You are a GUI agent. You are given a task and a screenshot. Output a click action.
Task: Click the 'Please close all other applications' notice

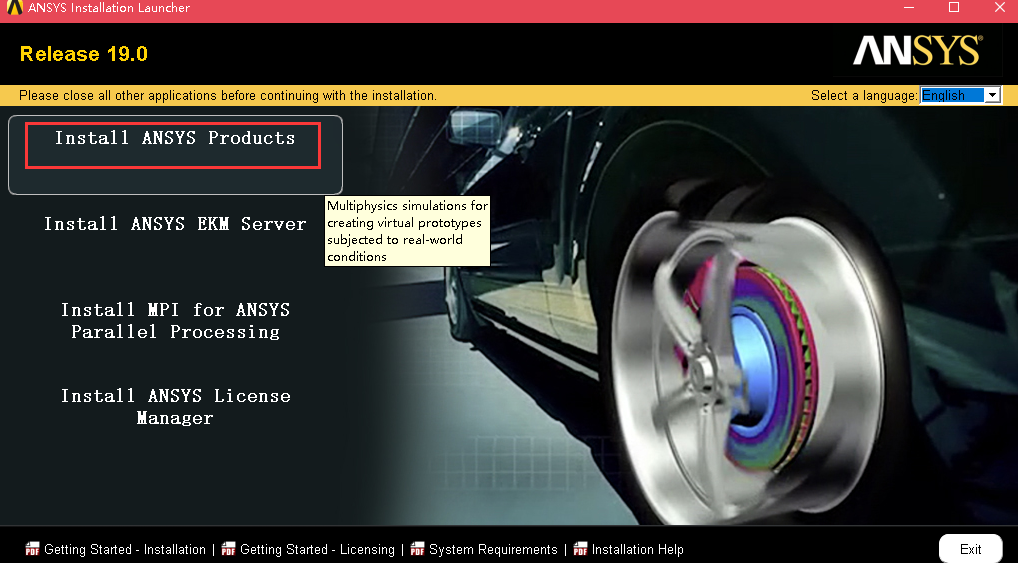click(228, 95)
